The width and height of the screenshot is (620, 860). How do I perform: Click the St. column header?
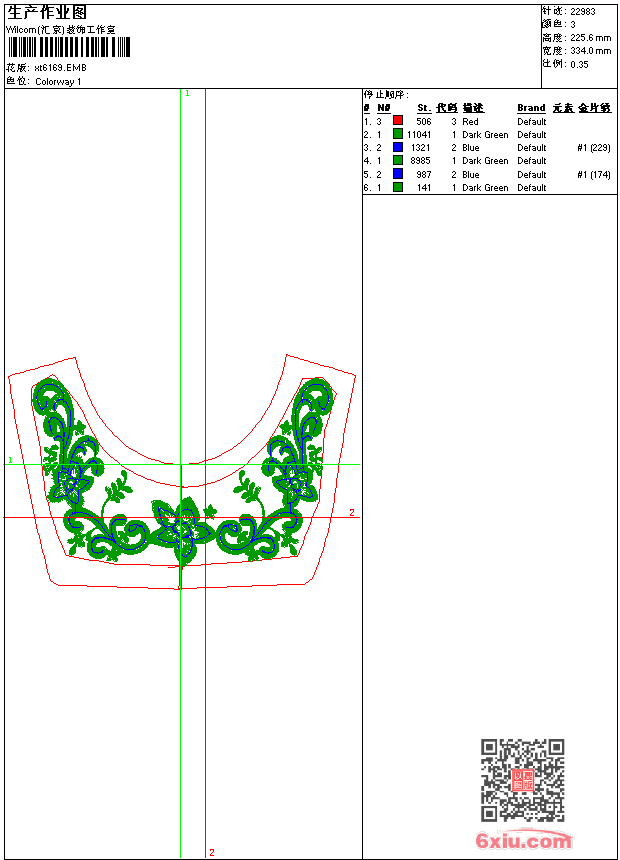tap(424, 108)
